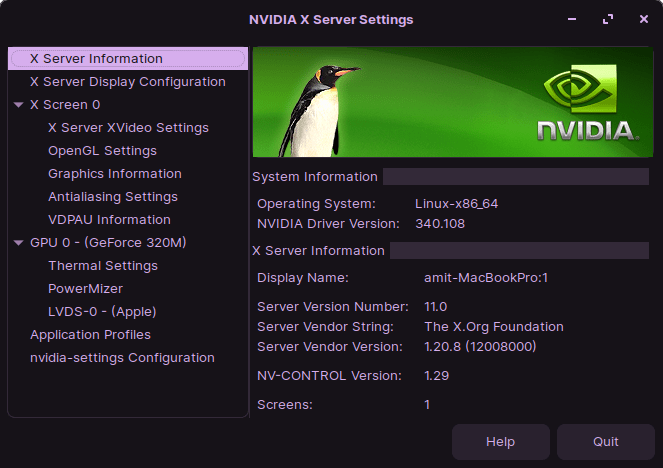Open the Graphics Information page
Screen dimensions: 663x468
coord(115,174)
